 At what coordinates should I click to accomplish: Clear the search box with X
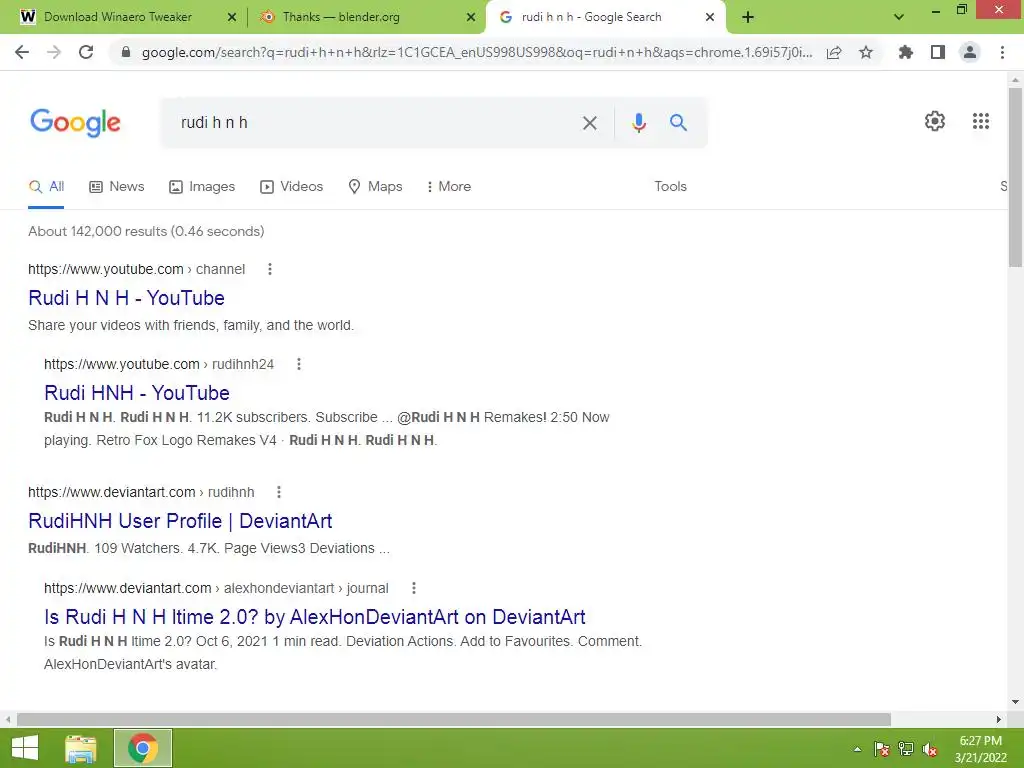590,123
